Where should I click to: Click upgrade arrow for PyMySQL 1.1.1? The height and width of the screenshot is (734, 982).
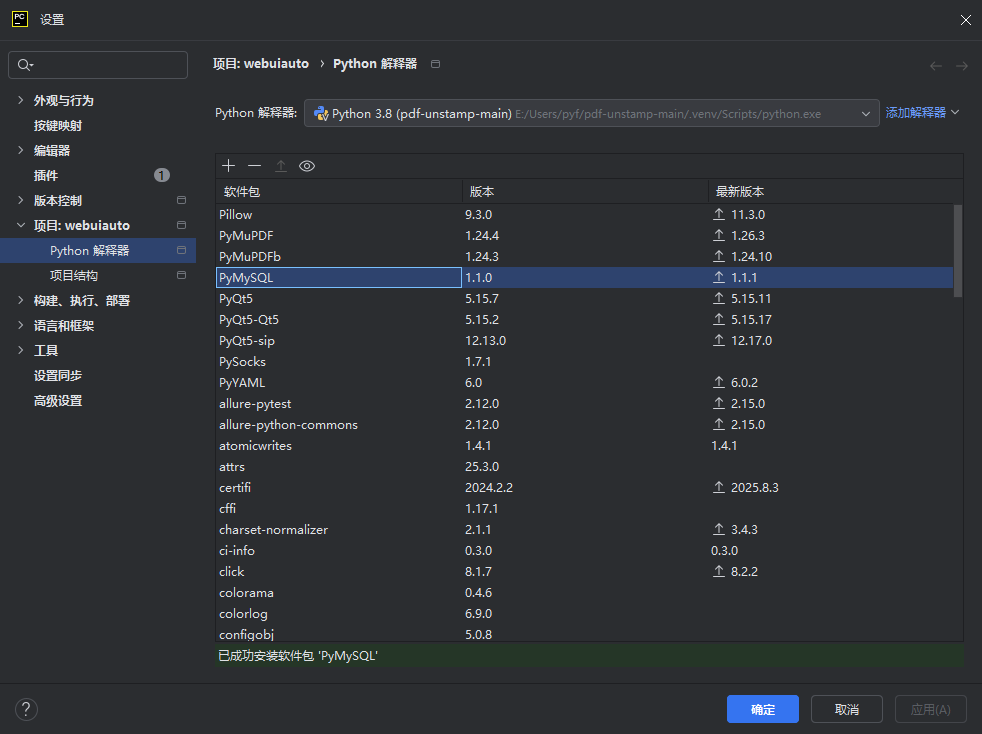(x=719, y=277)
